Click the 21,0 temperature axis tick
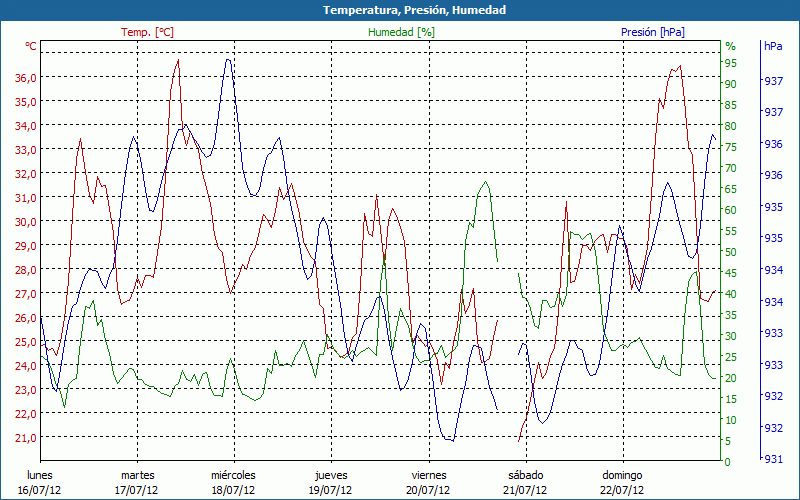The image size is (800, 500). point(26,438)
